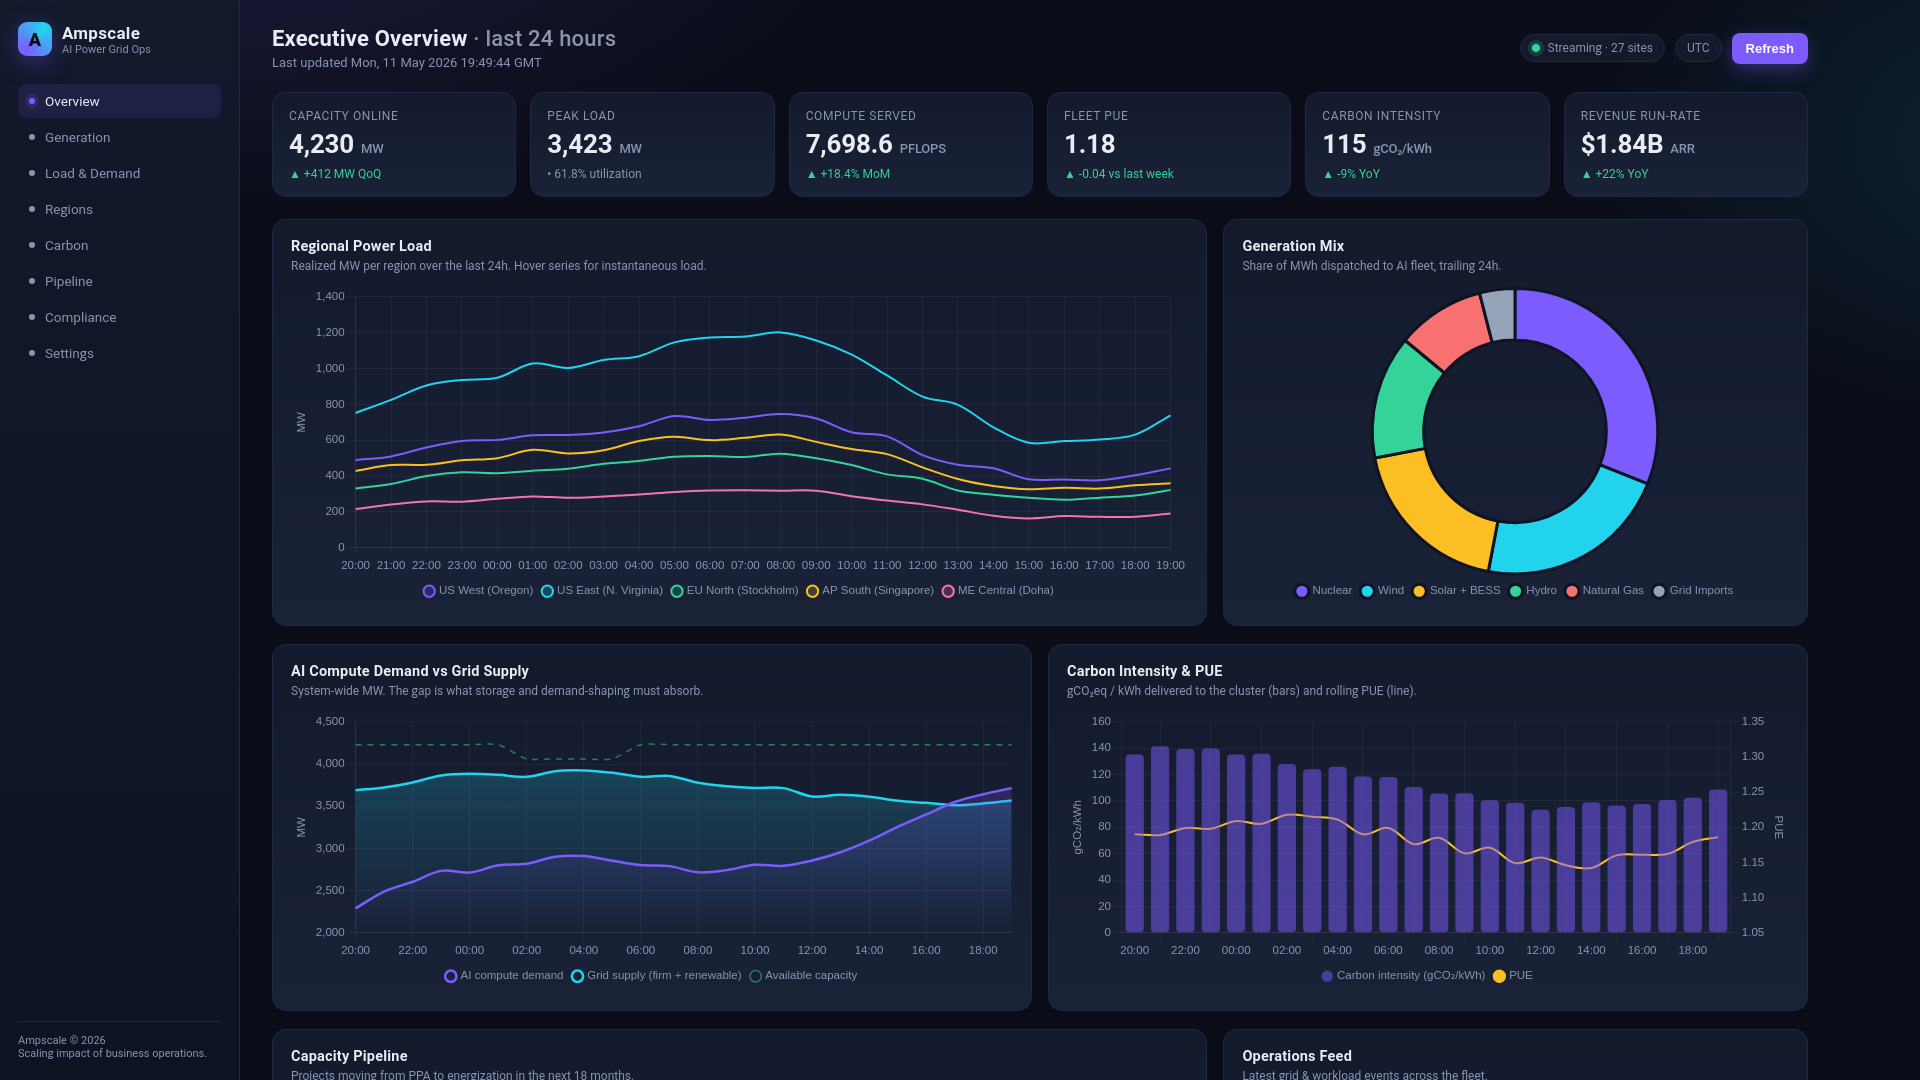Viewport: 1920px width, 1080px height.
Task: Click the green streaming status dot
Action: pyautogui.click(x=1536, y=48)
